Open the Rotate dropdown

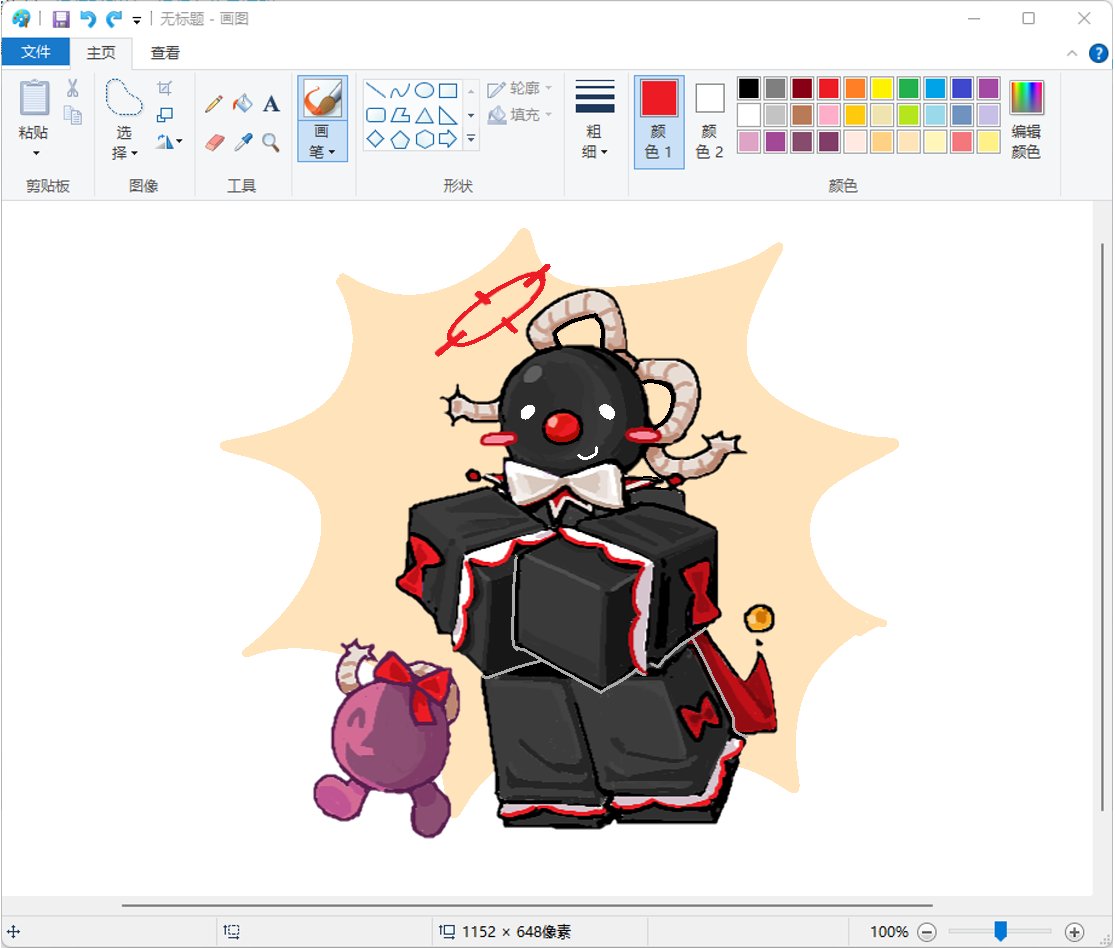(169, 142)
